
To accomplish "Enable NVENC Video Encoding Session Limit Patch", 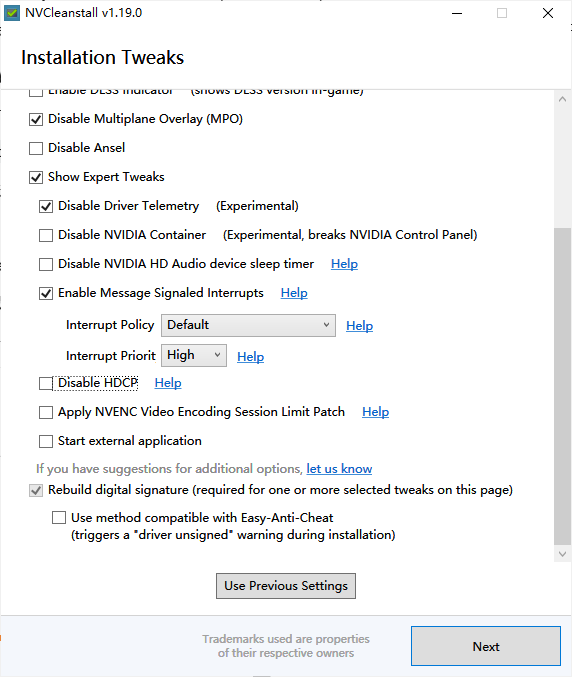I will [x=46, y=412].
